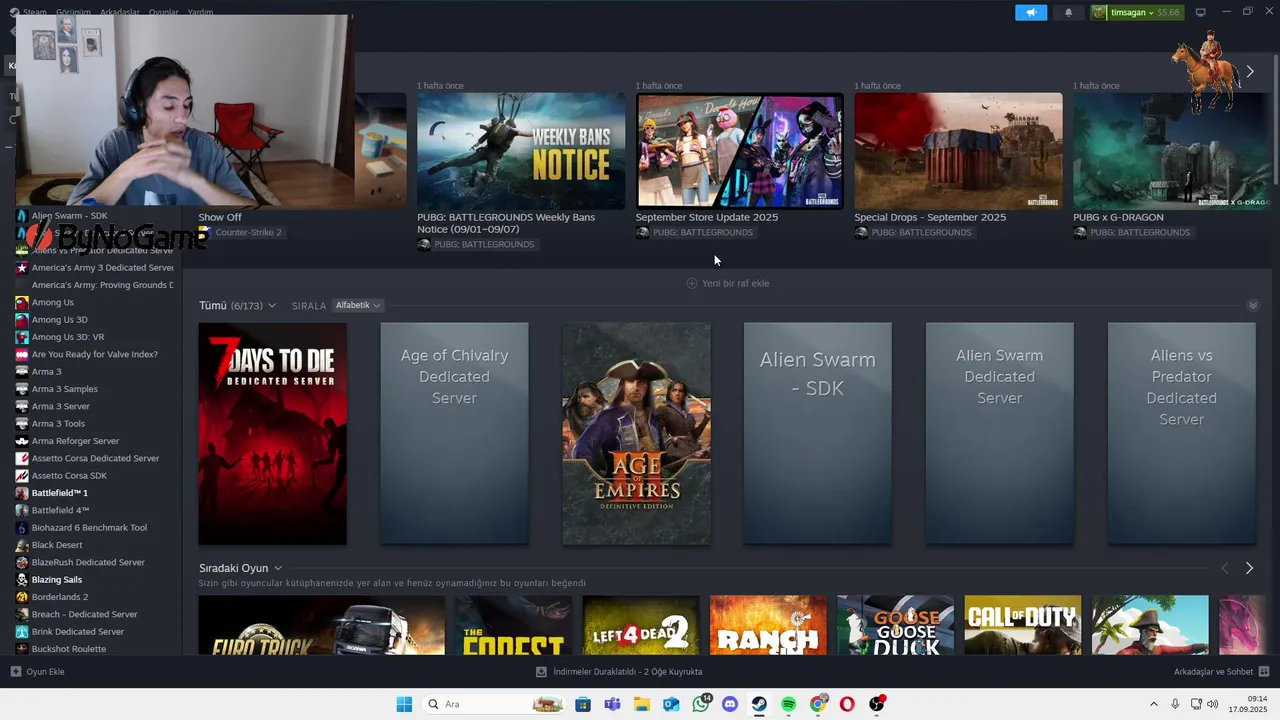Open the notifications bell icon
The image size is (1280, 720).
(x=1068, y=13)
